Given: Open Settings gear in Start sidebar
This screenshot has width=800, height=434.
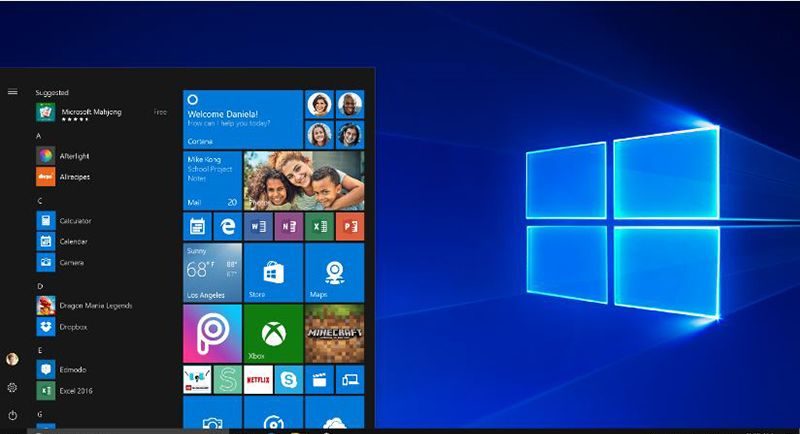Looking at the screenshot, I should [12, 387].
